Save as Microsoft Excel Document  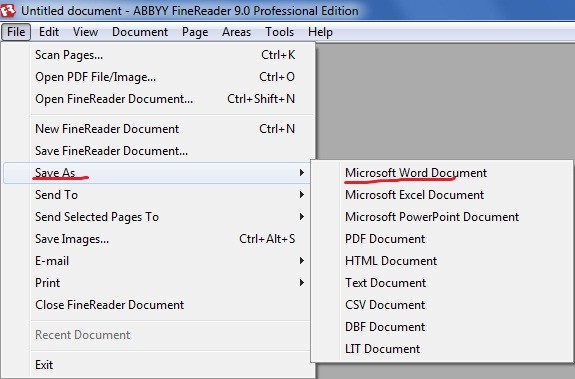pyautogui.click(x=442, y=195)
